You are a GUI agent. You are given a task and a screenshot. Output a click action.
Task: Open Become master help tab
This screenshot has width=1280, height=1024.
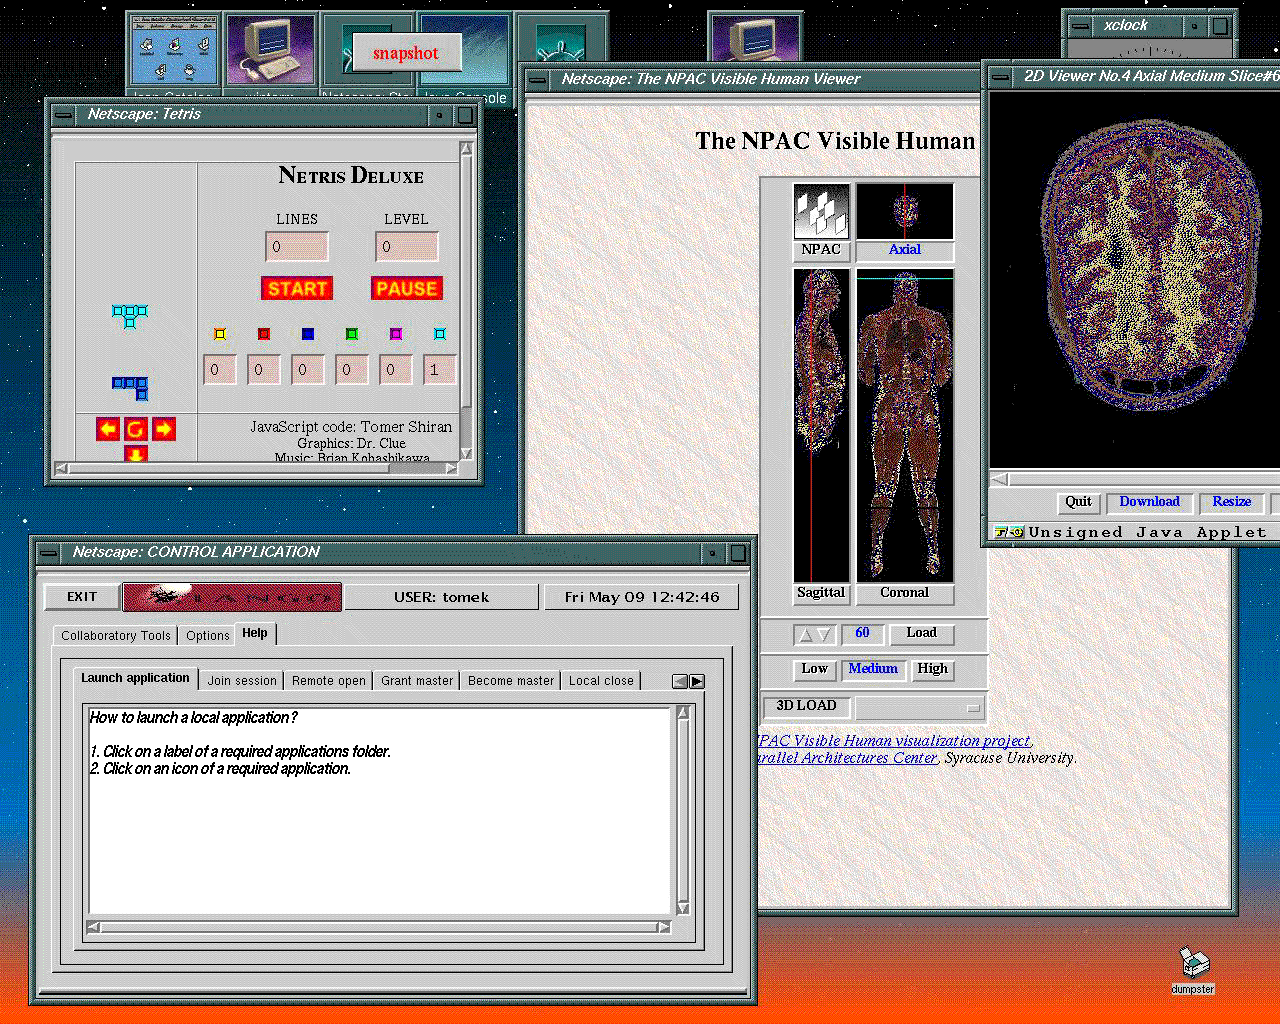pyautogui.click(x=511, y=681)
